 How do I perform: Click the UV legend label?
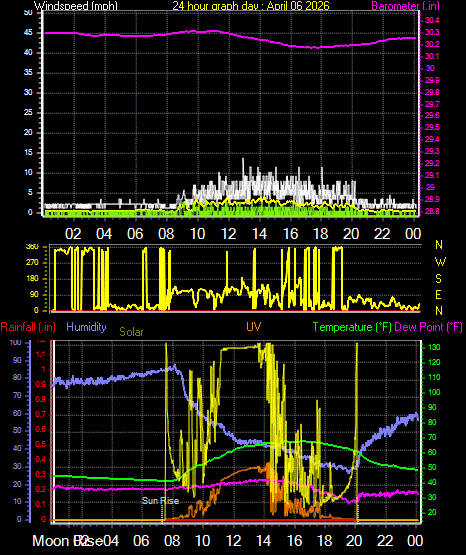tap(254, 326)
